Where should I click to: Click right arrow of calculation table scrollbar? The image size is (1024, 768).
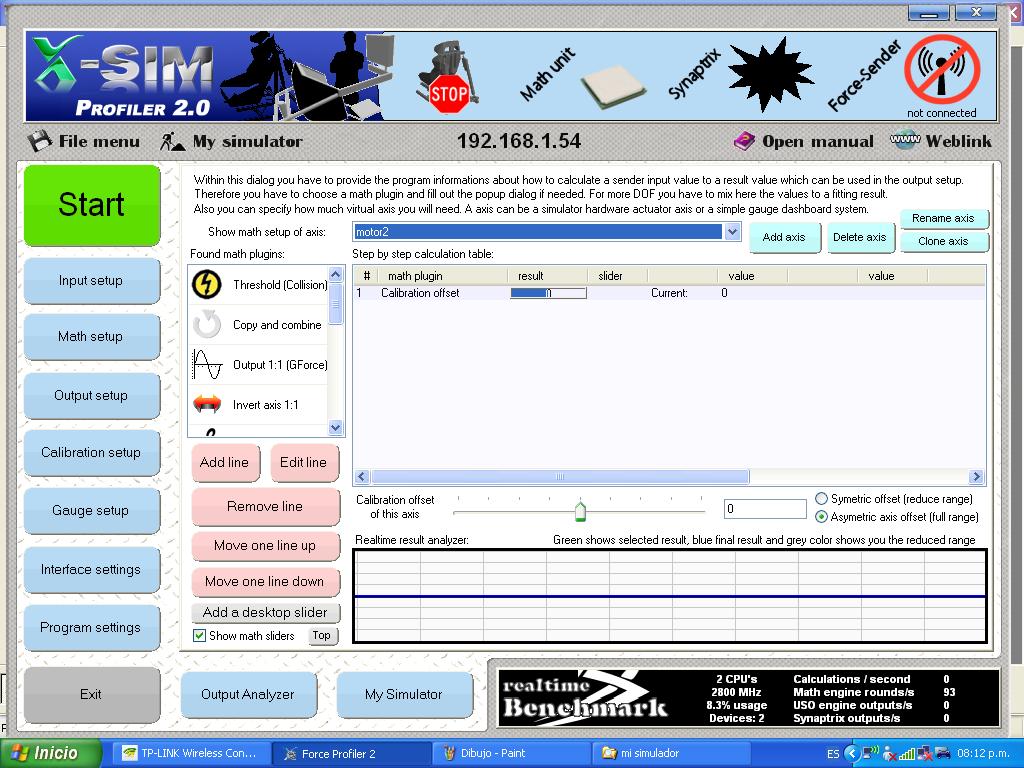tap(976, 477)
